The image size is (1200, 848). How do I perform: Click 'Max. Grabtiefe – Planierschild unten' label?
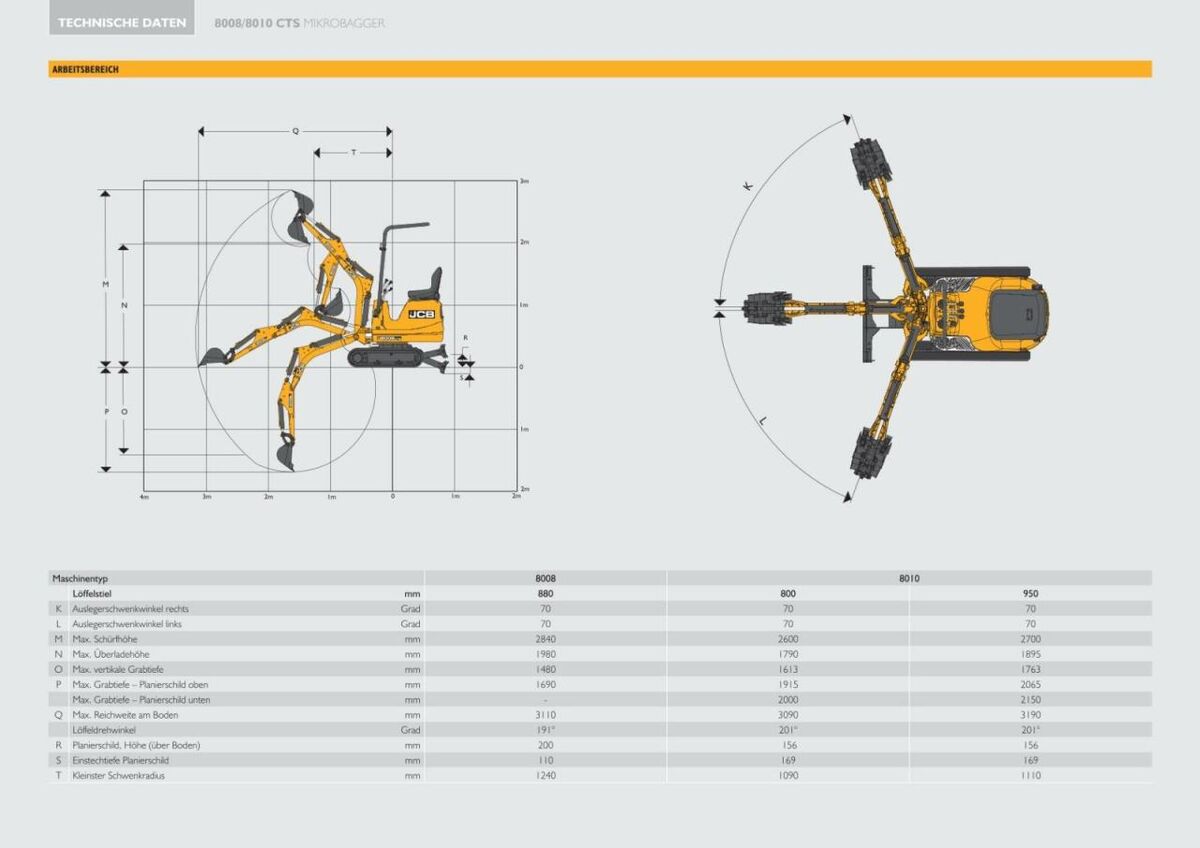141,699
